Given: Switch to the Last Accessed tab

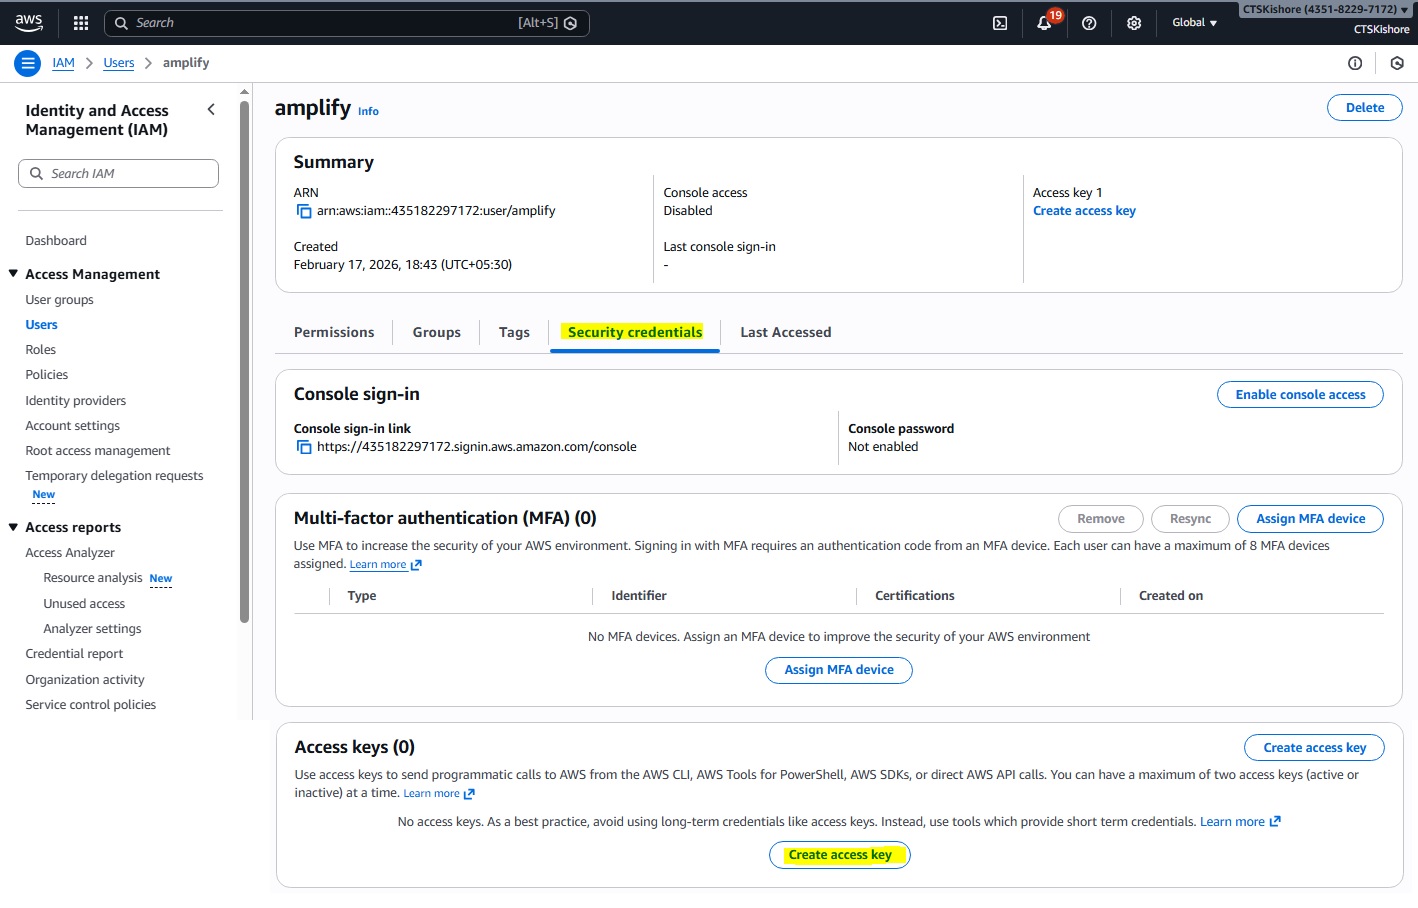Looking at the screenshot, I should pos(785,332).
